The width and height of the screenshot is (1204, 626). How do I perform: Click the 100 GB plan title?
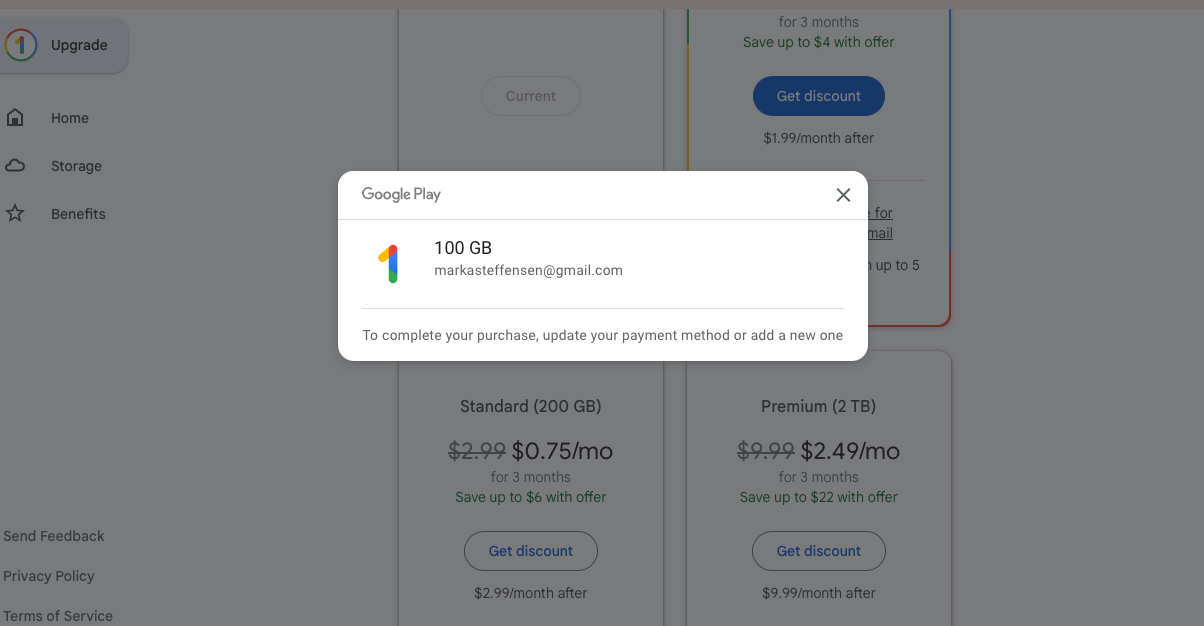coord(463,248)
